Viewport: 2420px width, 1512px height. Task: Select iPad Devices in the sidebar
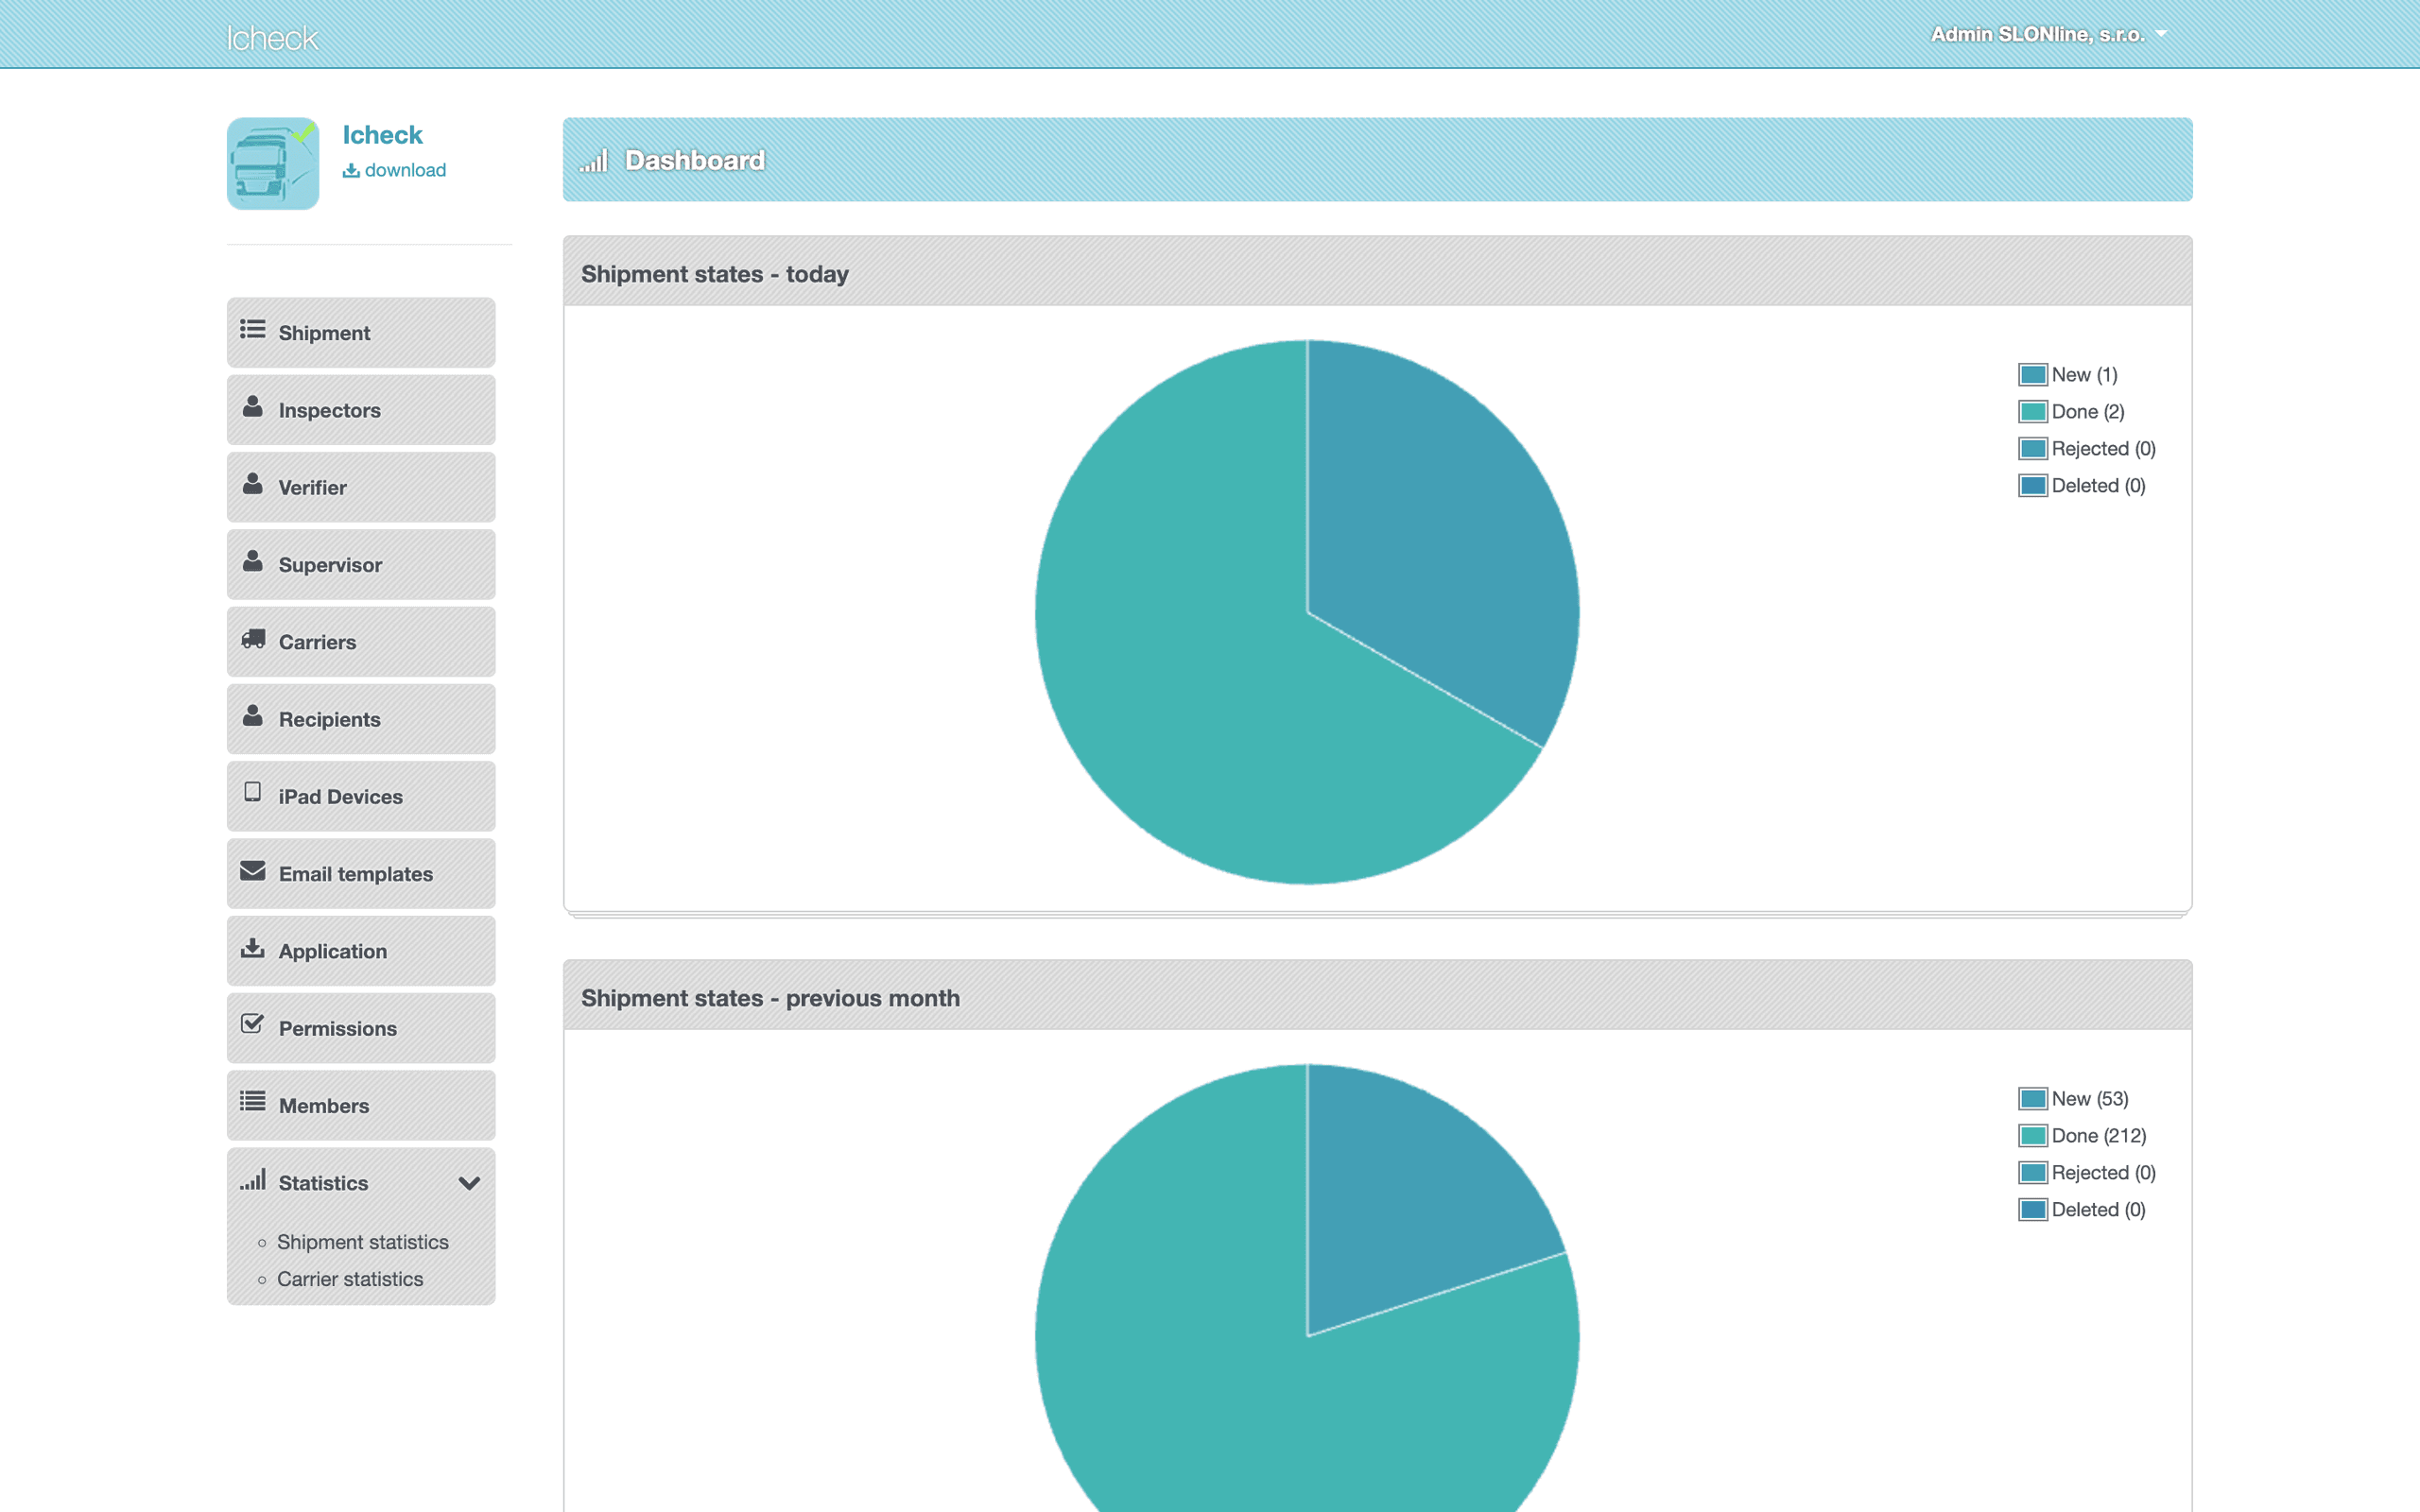pyautogui.click(x=361, y=796)
